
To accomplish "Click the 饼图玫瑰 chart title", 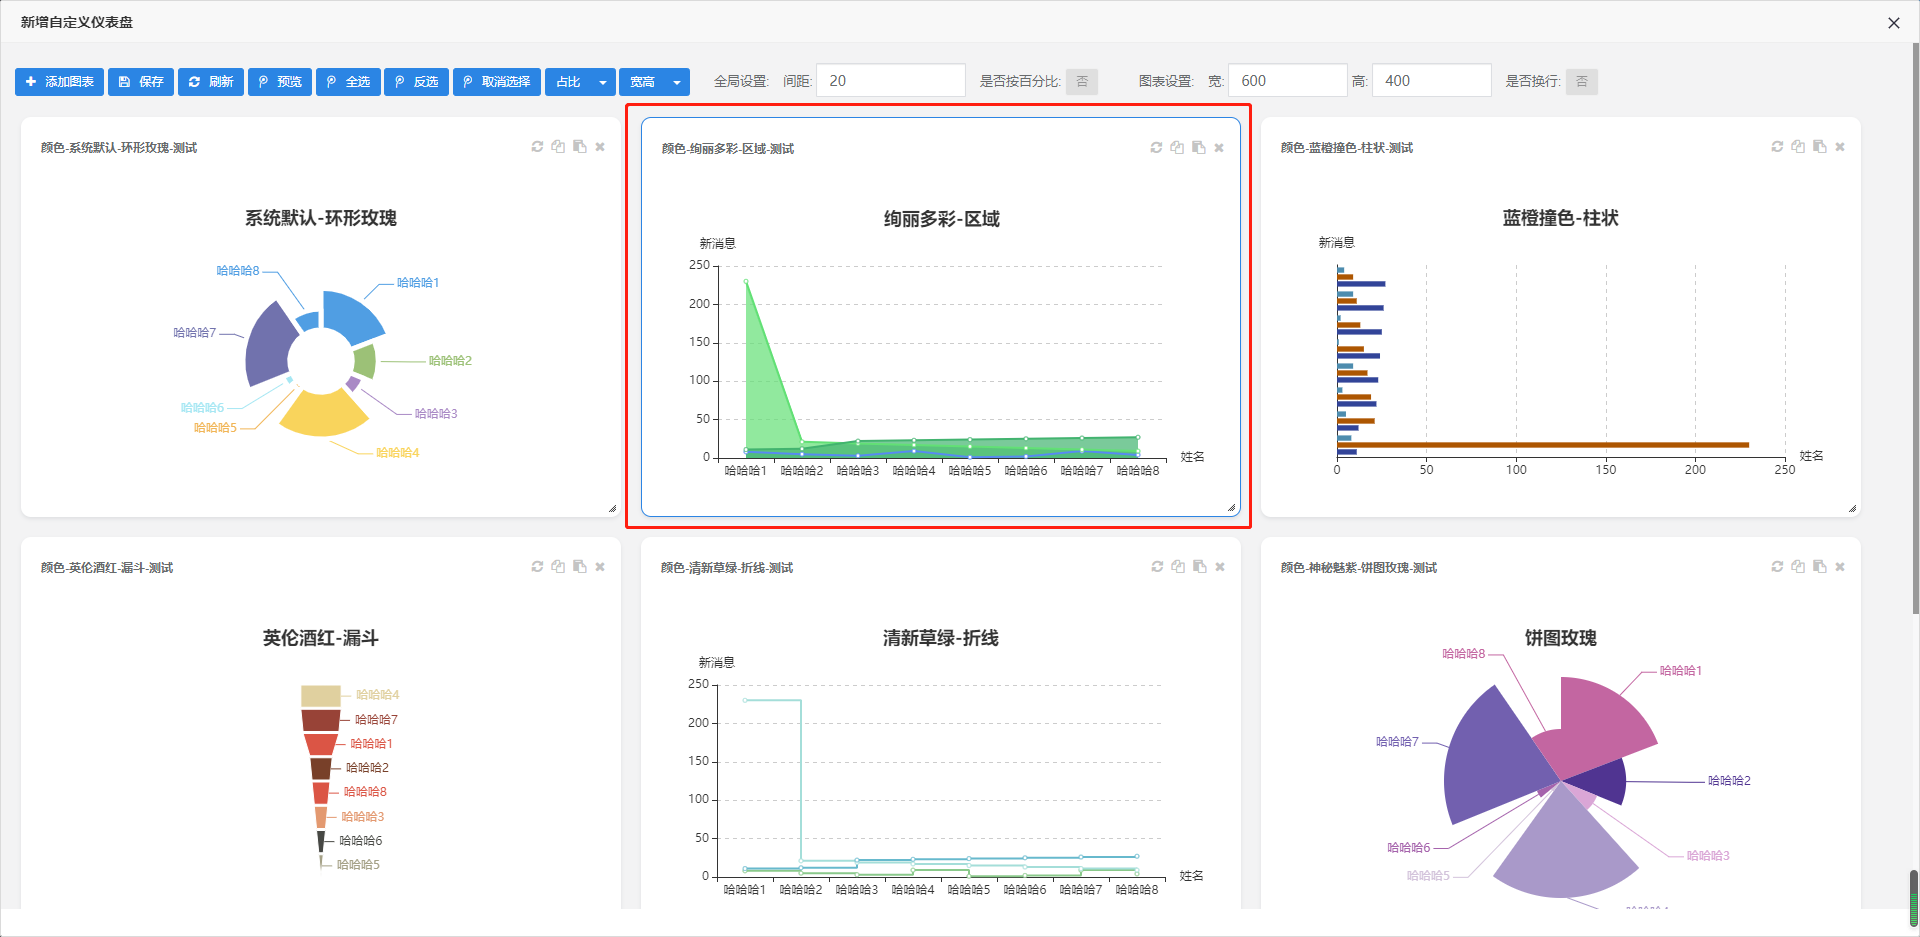I will click(1561, 638).
